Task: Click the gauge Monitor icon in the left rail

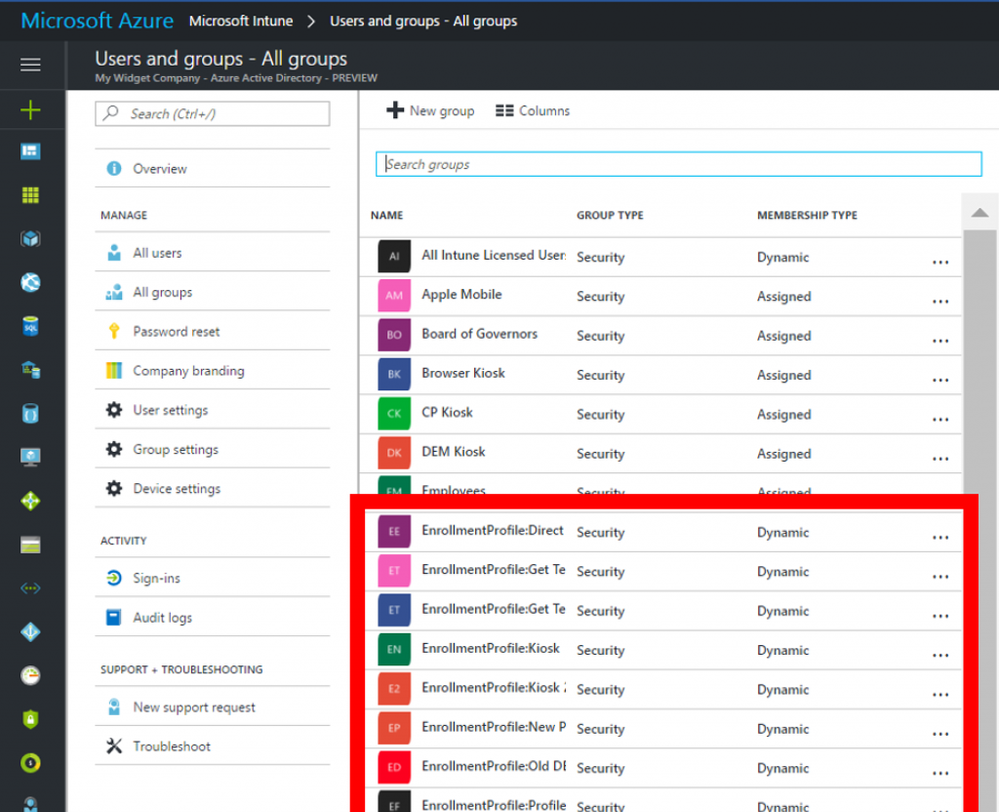Action: pos(30,675)
